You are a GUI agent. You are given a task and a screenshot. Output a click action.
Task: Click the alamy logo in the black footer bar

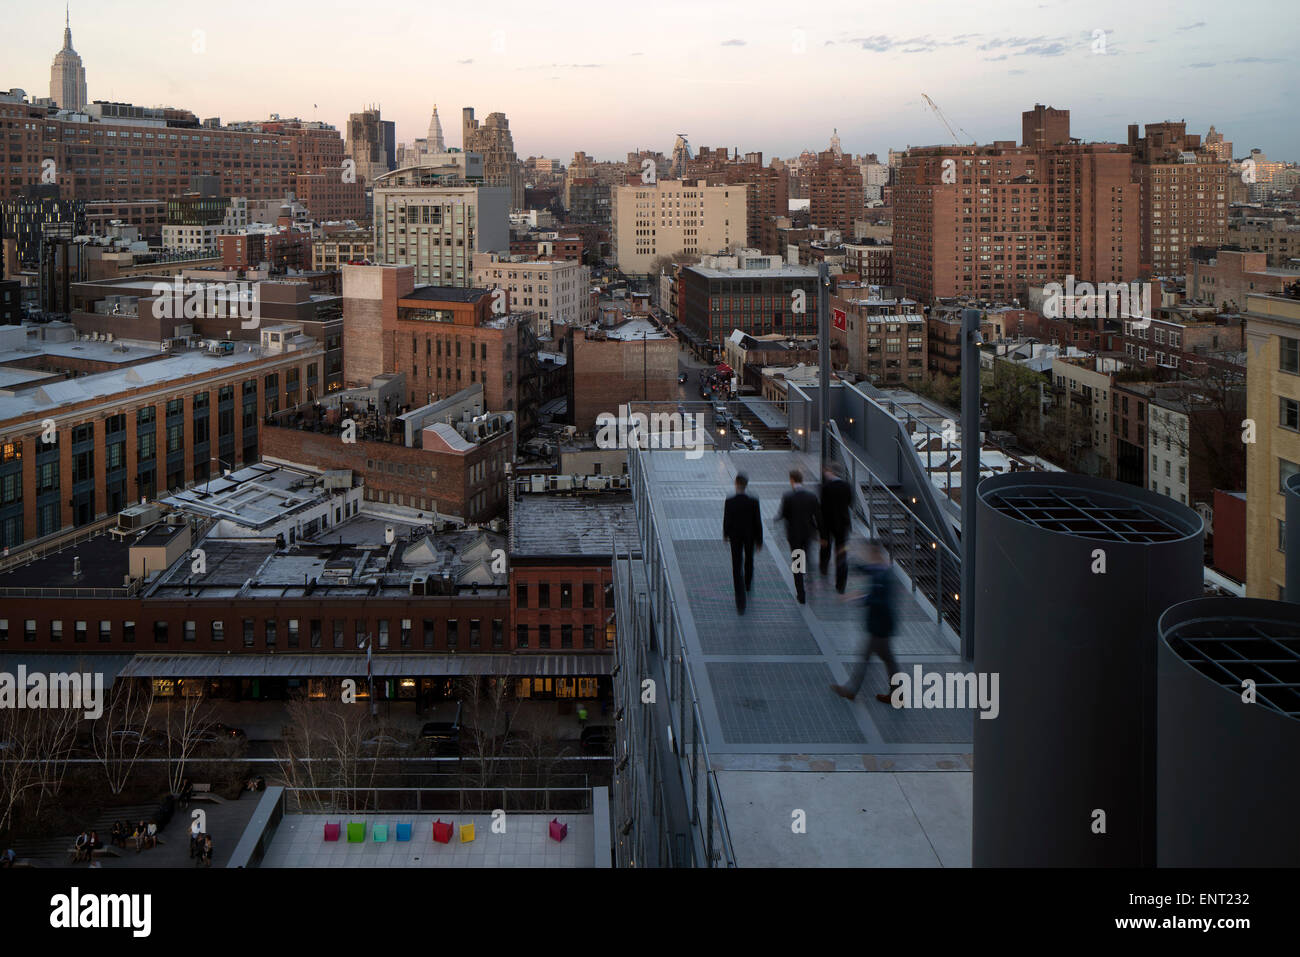pos(101,912)
